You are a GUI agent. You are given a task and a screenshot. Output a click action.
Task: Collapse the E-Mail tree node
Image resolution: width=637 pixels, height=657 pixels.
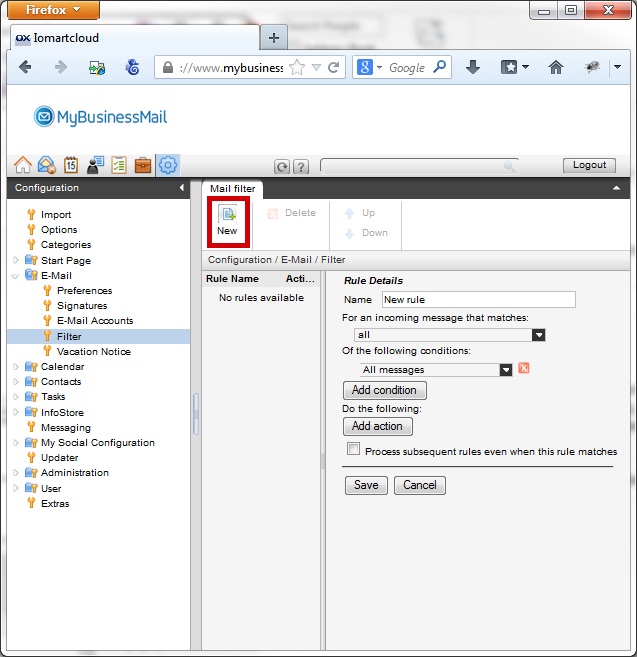pyautogui.click(x=15, y=276)
